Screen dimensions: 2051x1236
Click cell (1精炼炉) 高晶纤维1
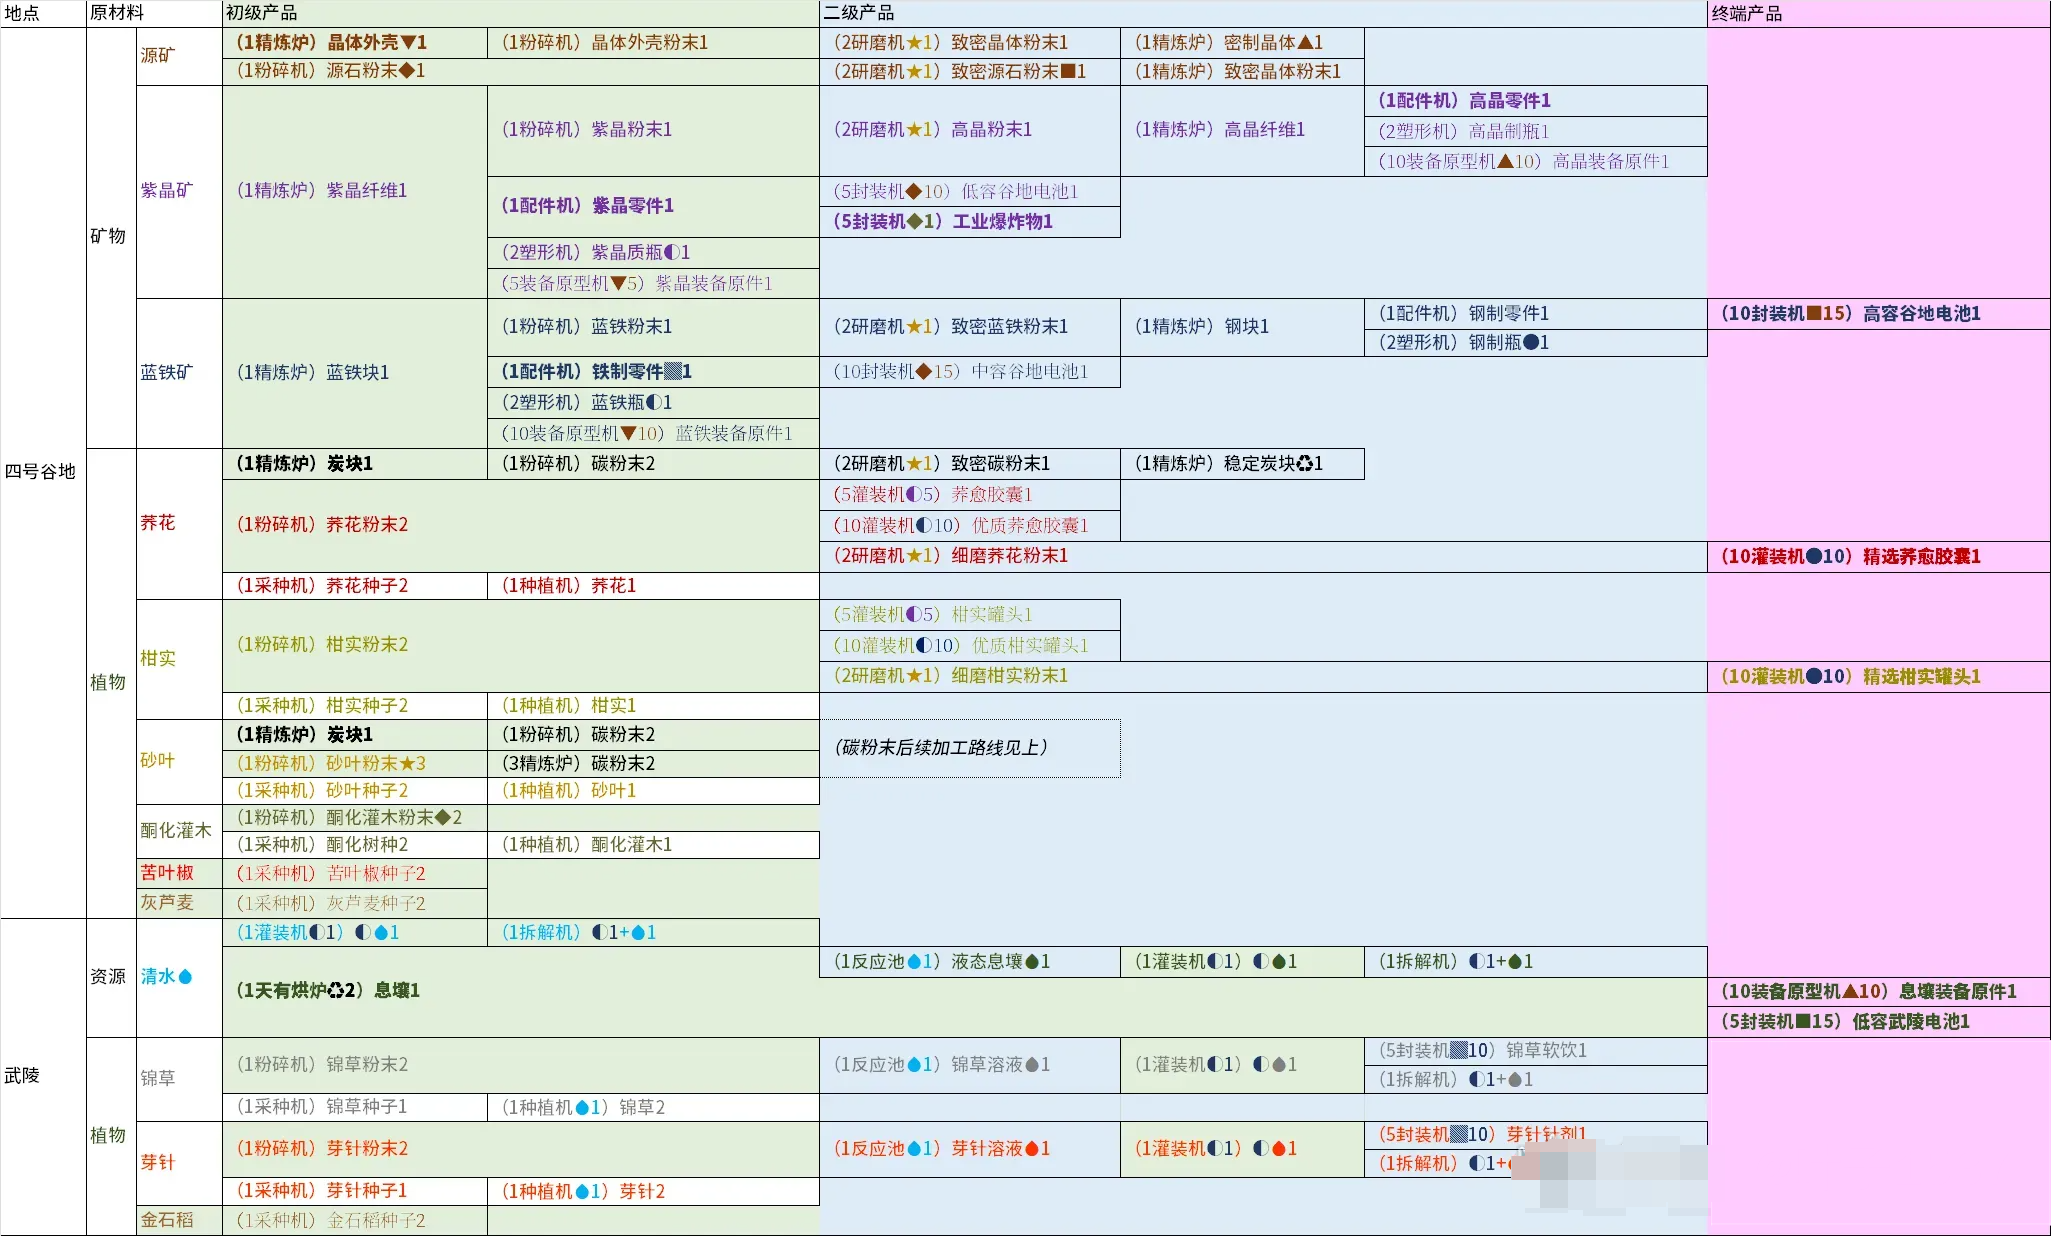pyautogui.click(x=1242, y=130)
